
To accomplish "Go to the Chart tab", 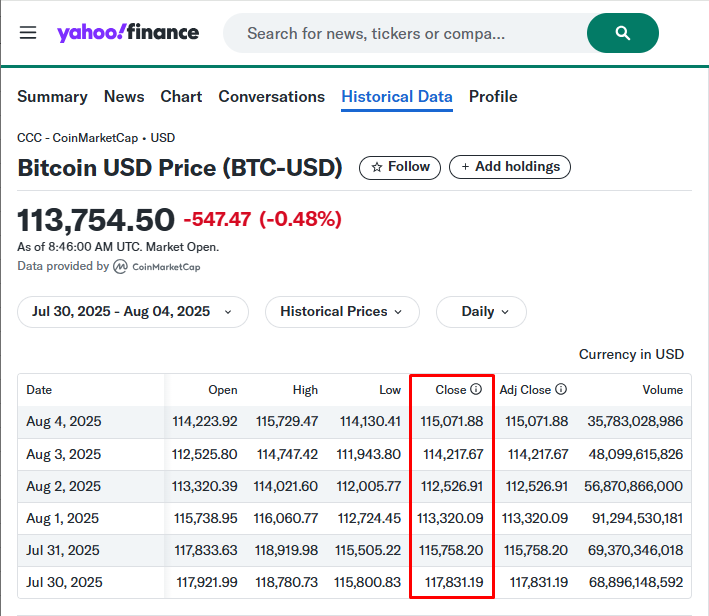I will click(181, 97).
